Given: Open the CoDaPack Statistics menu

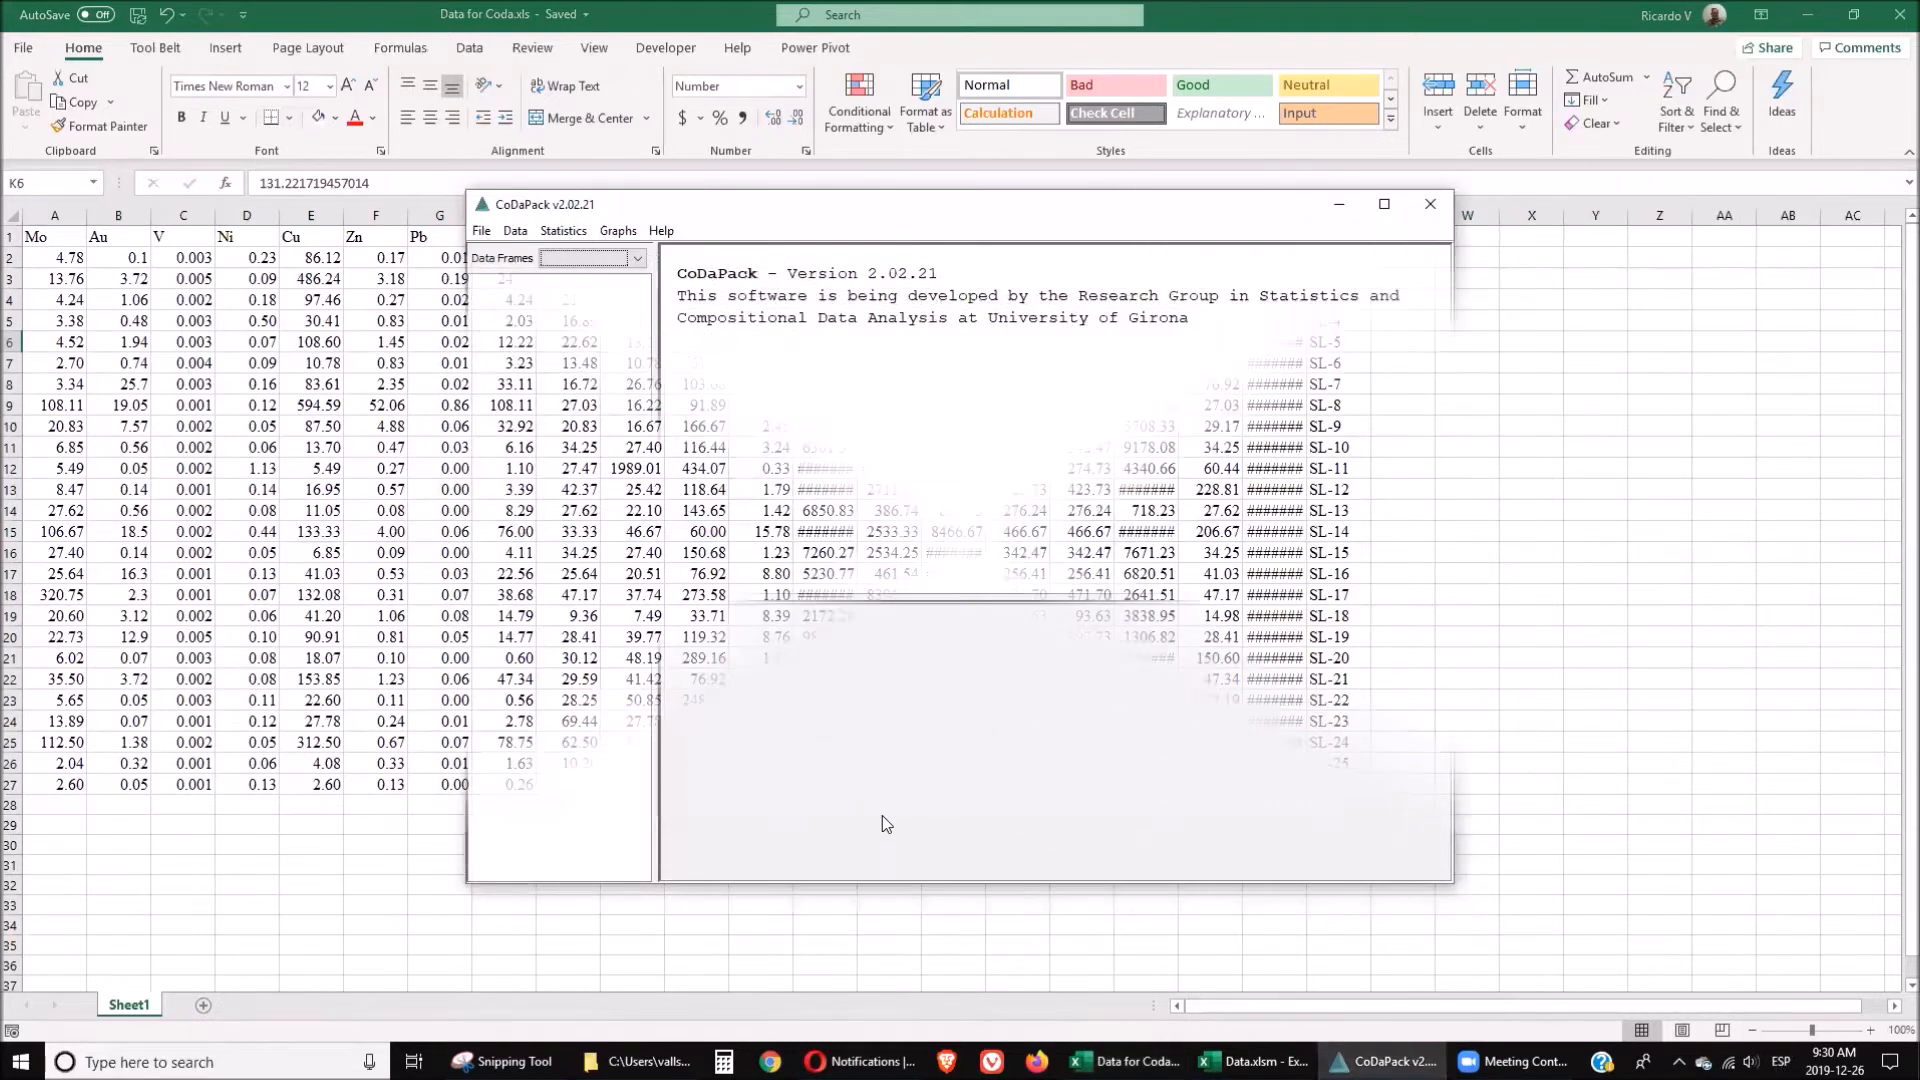Looking at the screenshot, I should 563,231.
